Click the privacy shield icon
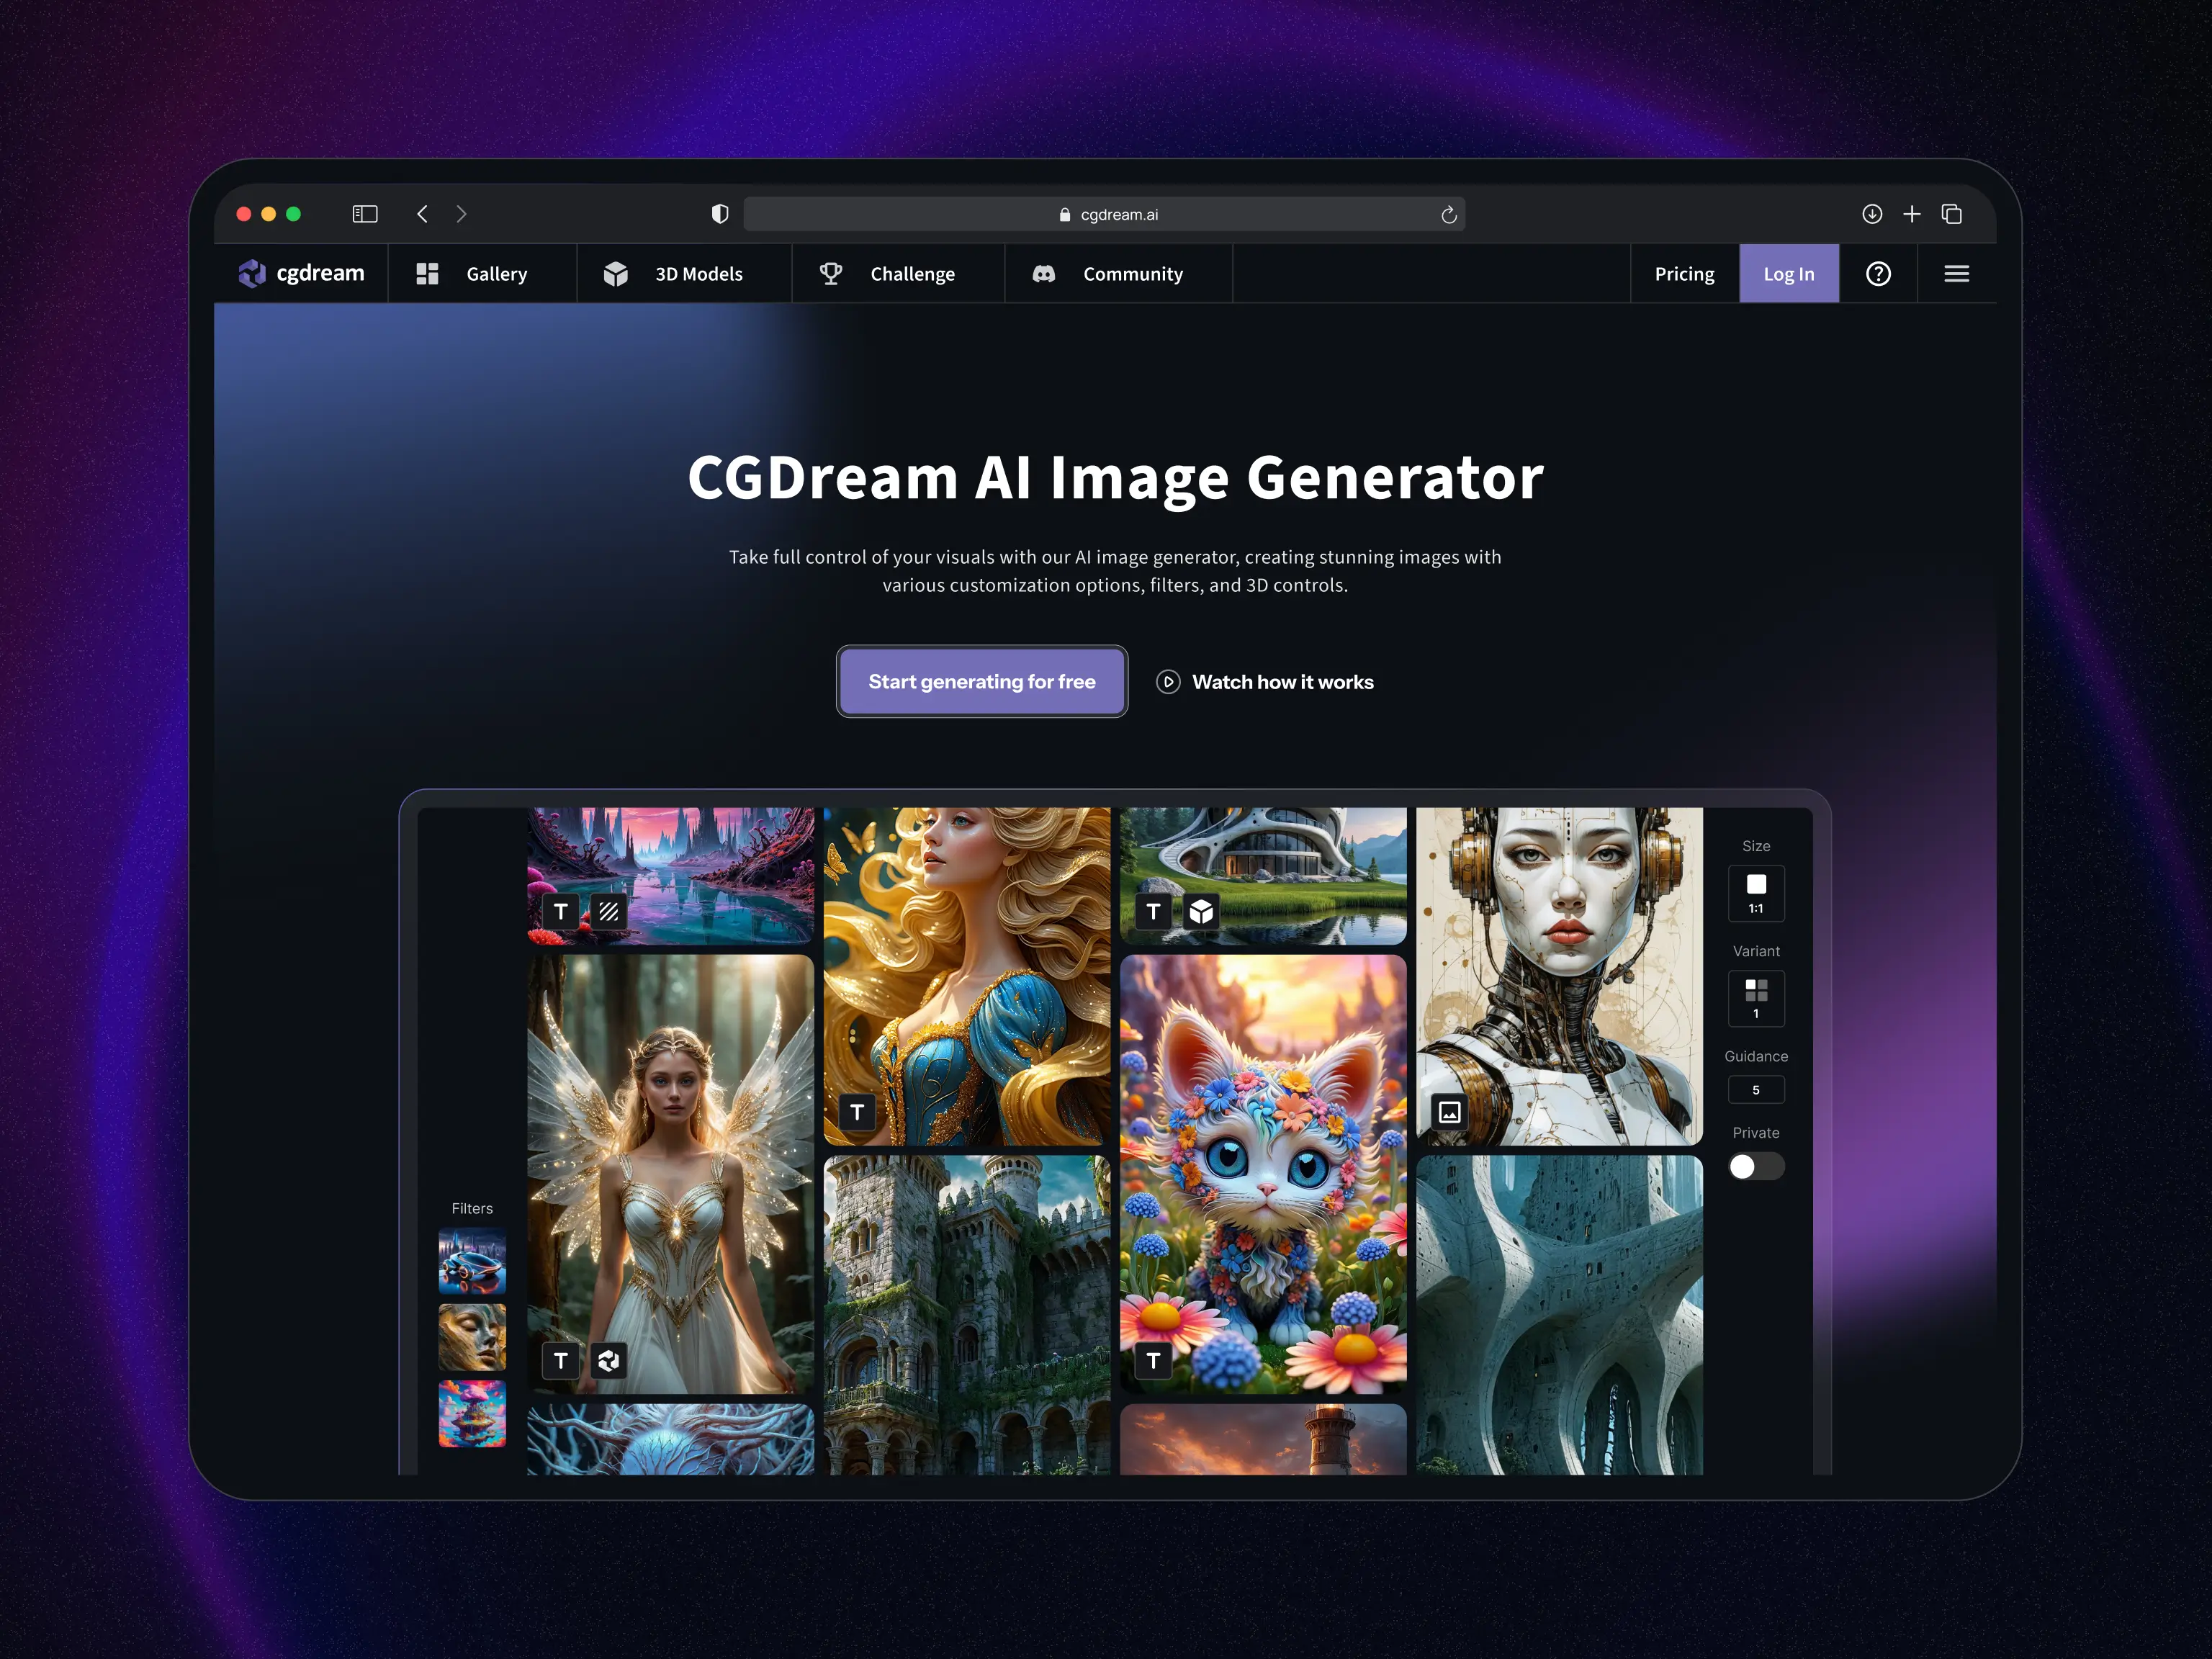2212x1659 pixels. click(719, 214)
